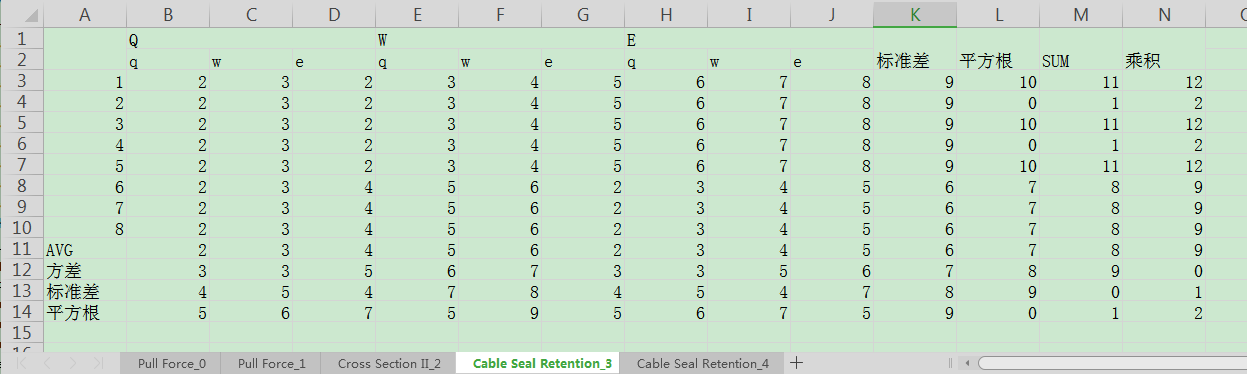Click the horizontal scrollbar track
The height and width of the screenshot is (374, 1247).
click(x=1112, y=363)
